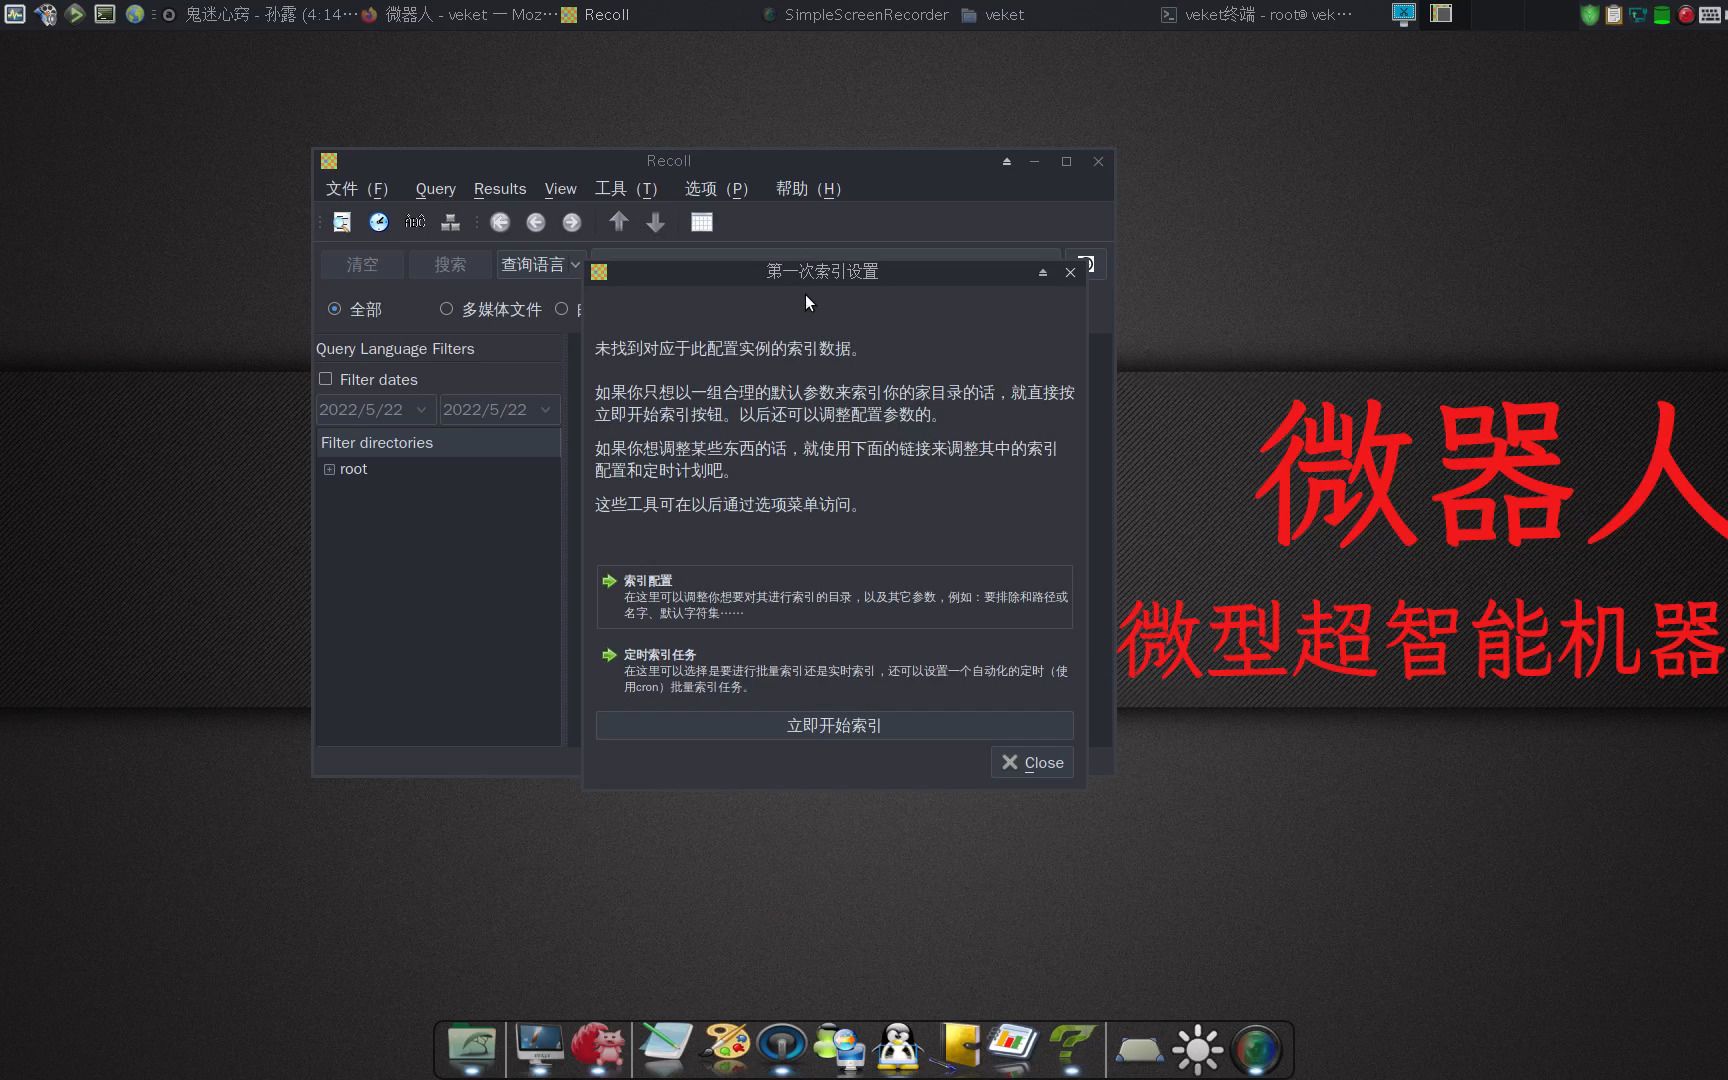Viewport: 1728px width, 1080px height.
Task: Click the 立即开始索引 button
Action: (x=834, y=726)
